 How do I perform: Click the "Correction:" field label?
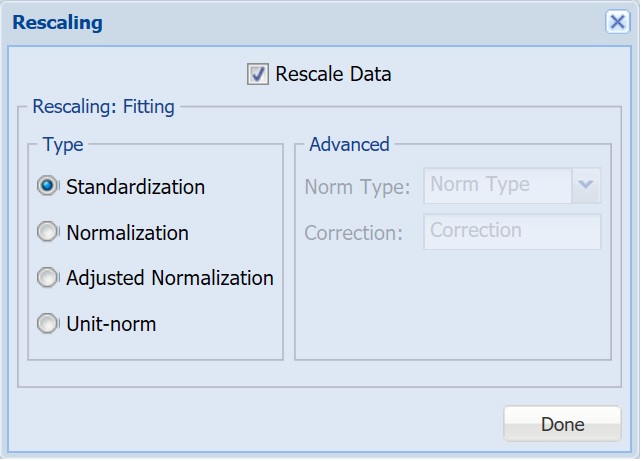[354, 233]
